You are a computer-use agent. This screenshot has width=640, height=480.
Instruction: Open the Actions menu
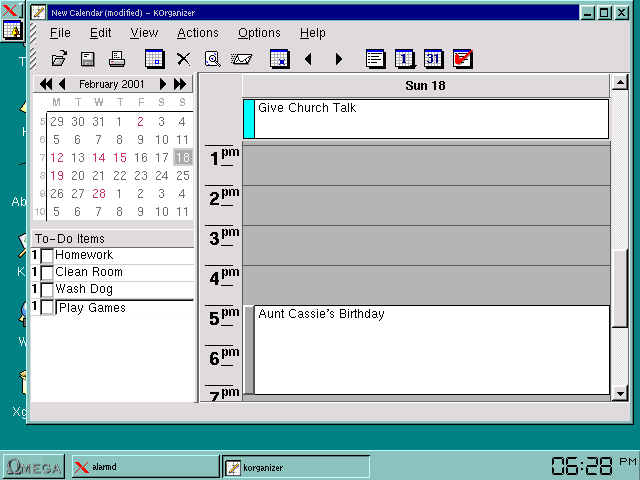[x=198, y=33]
